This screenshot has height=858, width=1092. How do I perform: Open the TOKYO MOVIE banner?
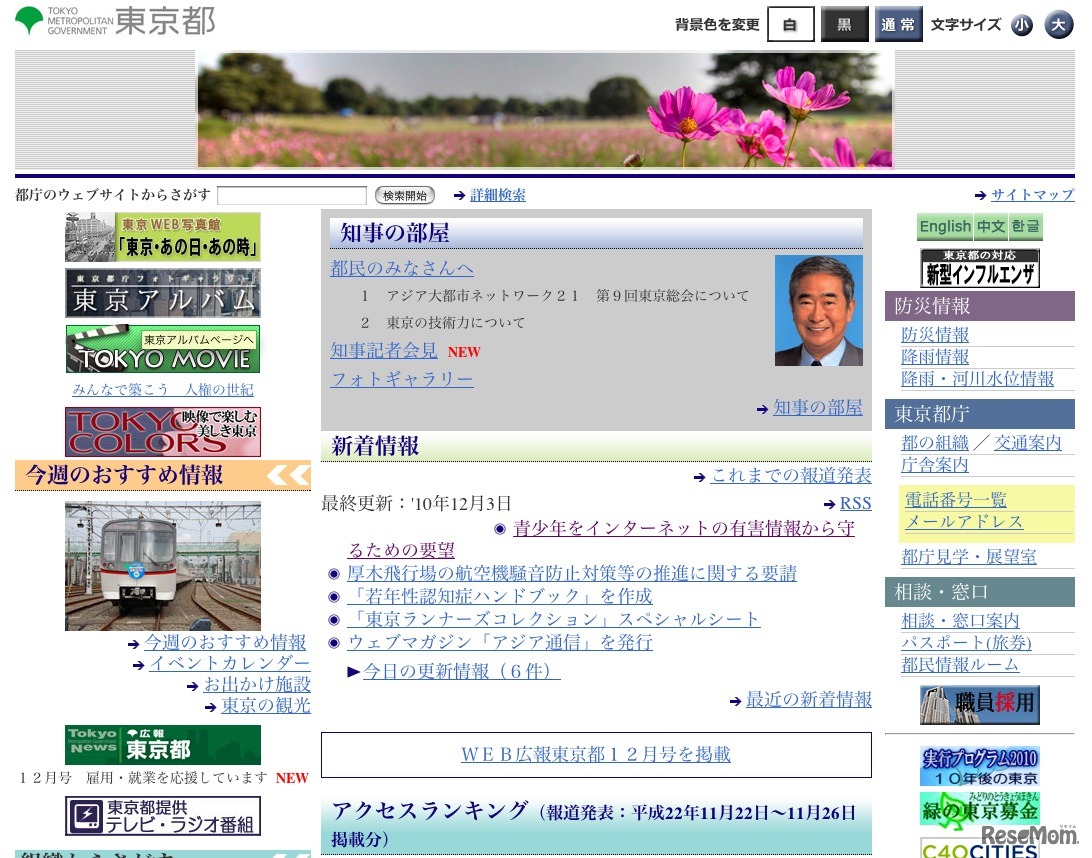(163, 348)
